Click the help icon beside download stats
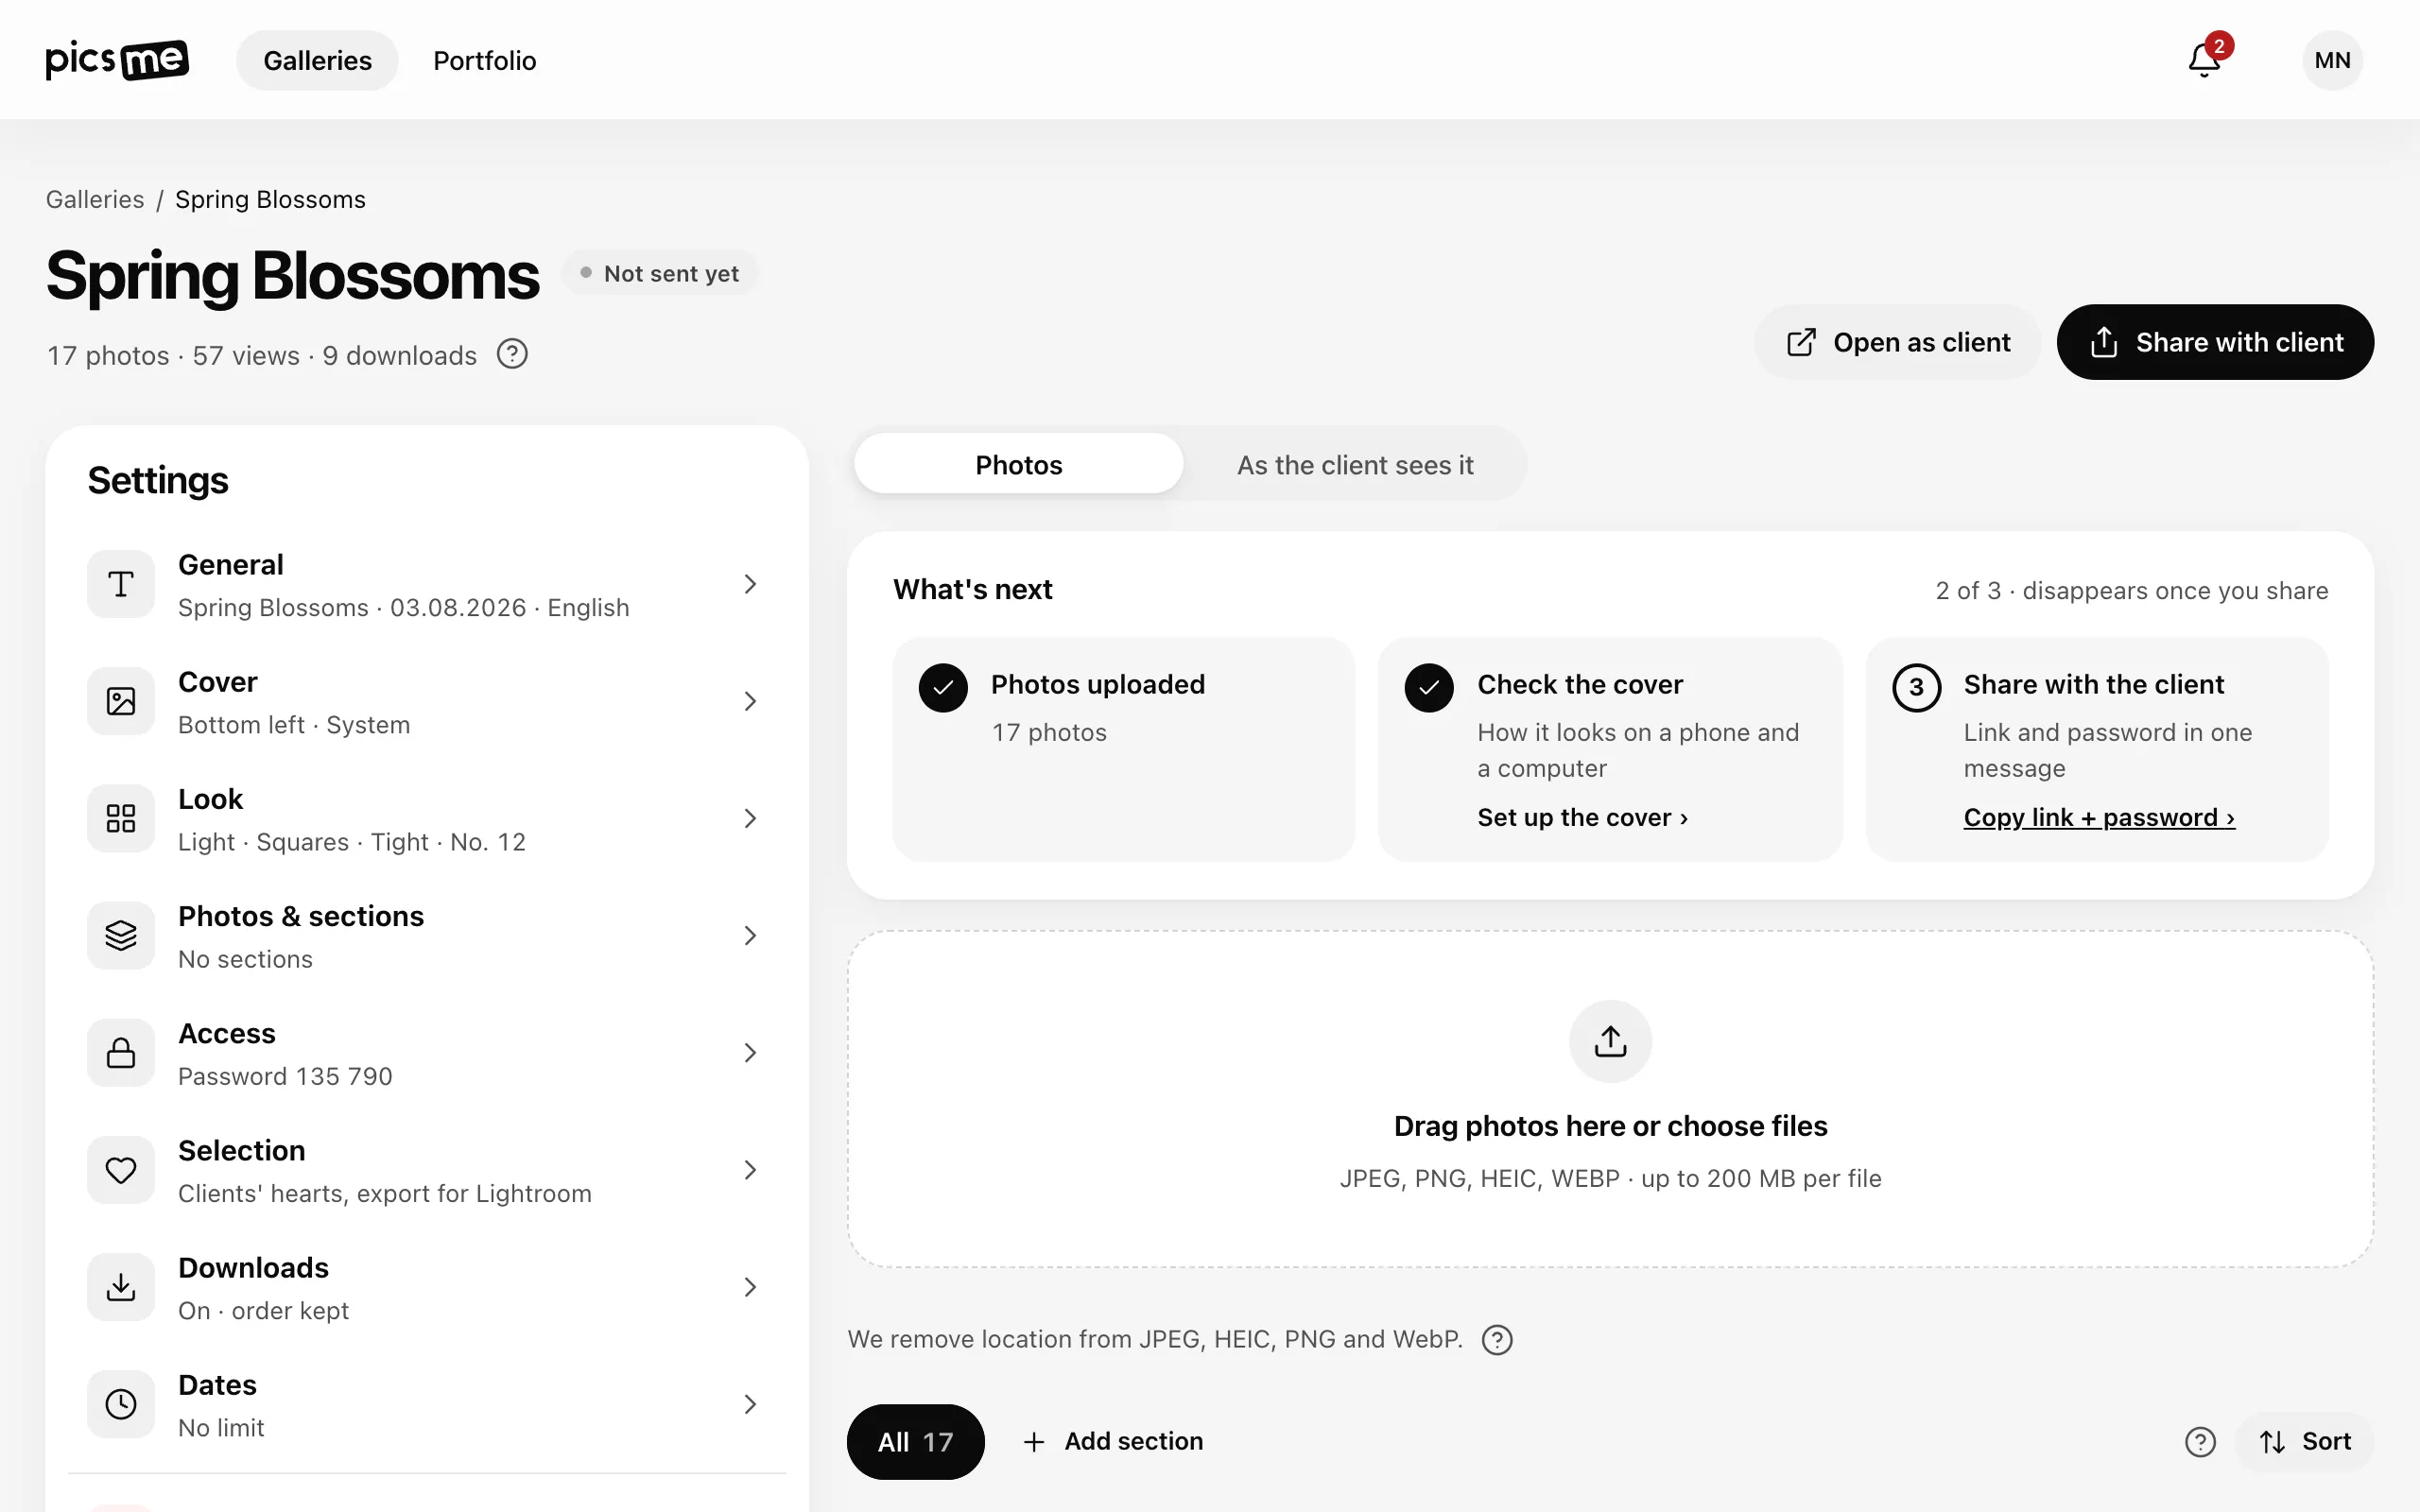 pos(512,354)
